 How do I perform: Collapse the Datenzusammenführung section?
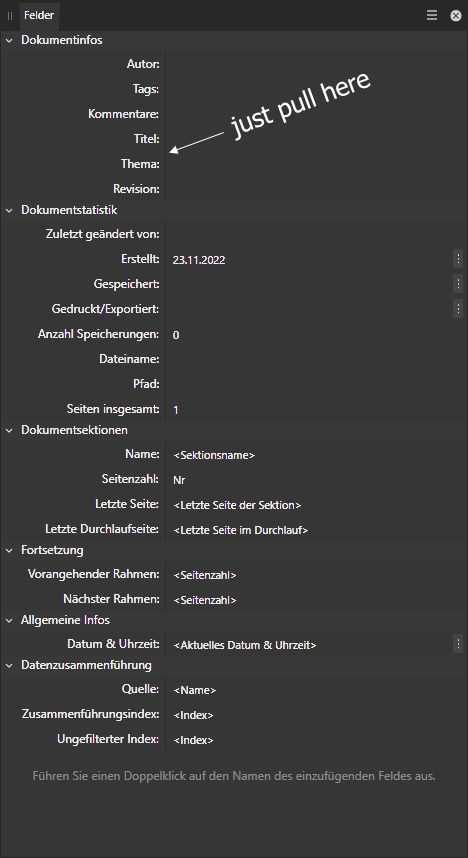point(9,666)
